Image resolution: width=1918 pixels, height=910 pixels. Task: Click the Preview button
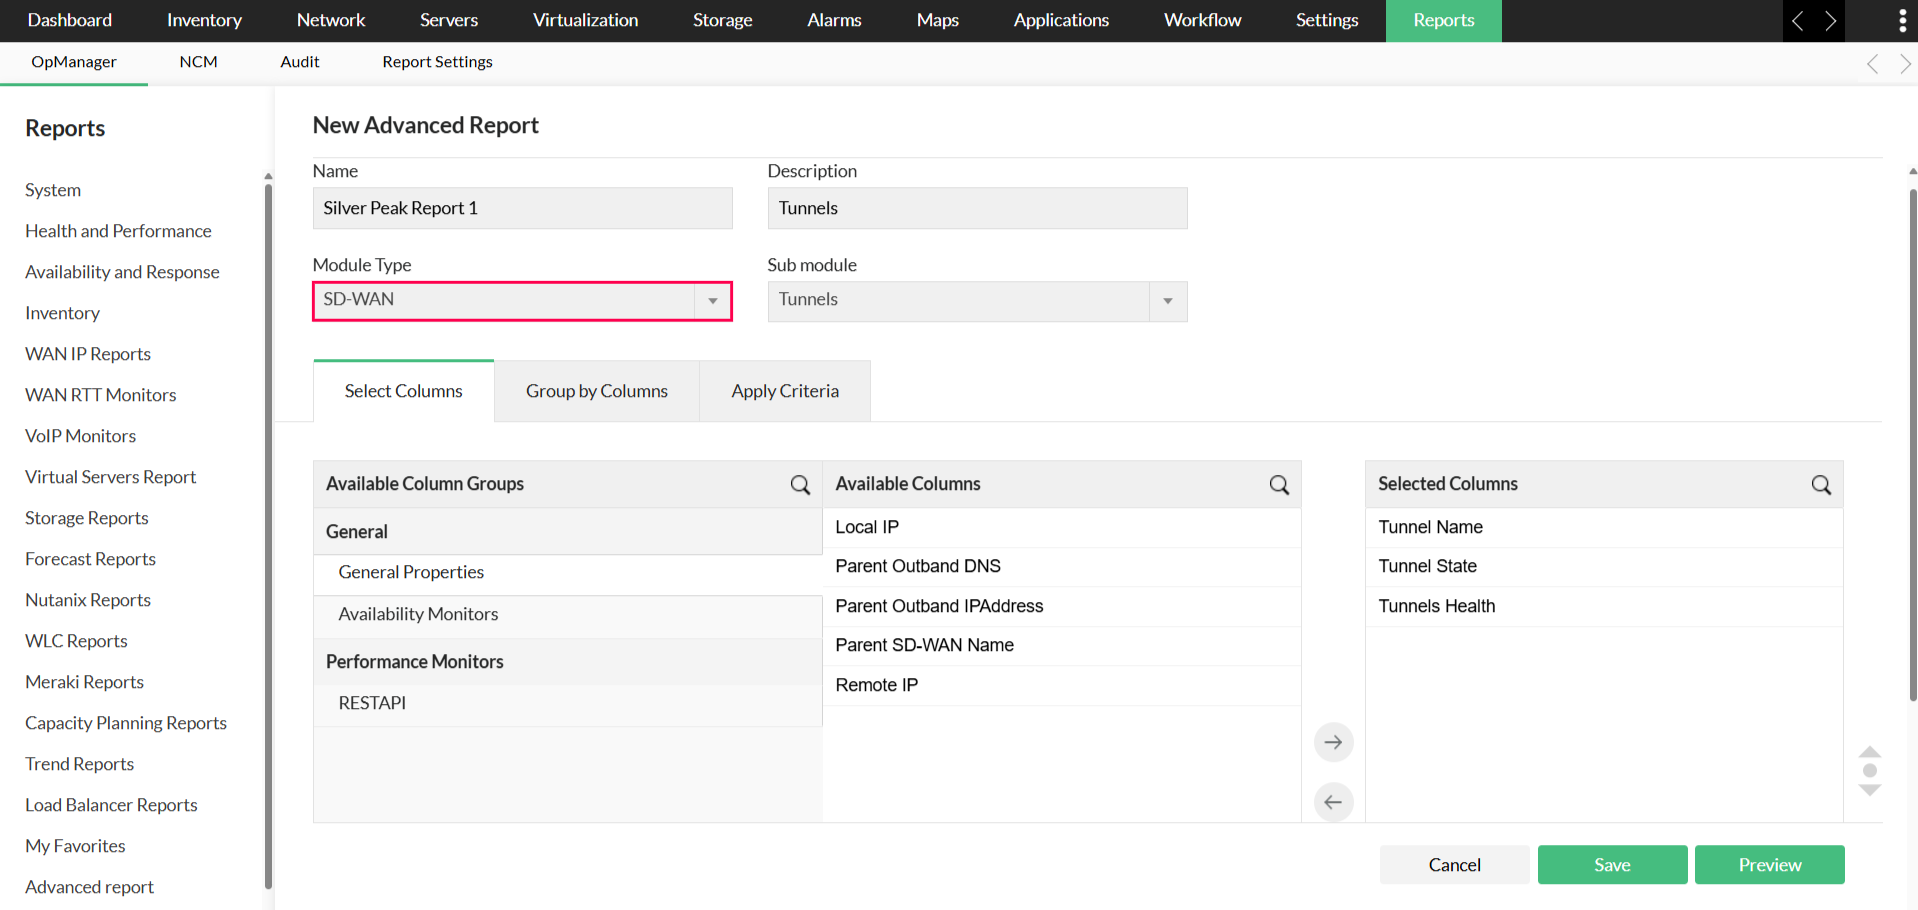(1769, 865)
